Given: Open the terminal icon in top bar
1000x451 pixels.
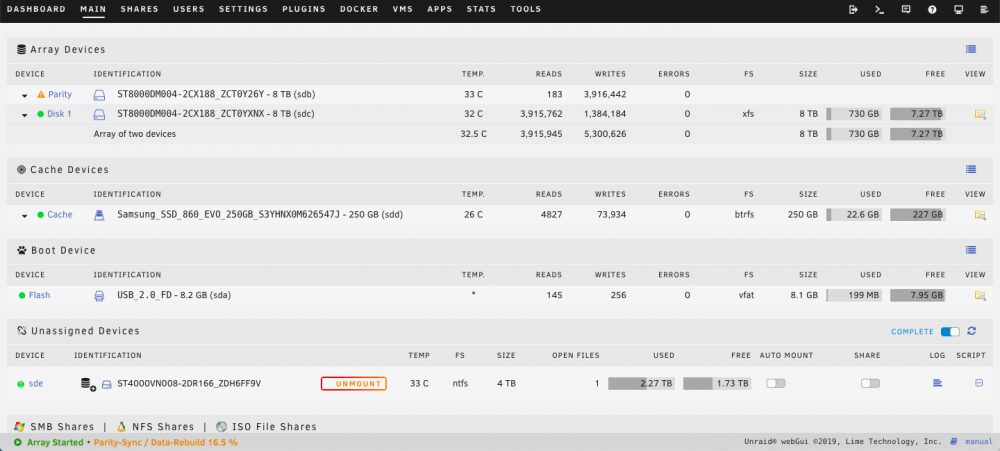Looking at the screenshot, I should click(879, 10).
